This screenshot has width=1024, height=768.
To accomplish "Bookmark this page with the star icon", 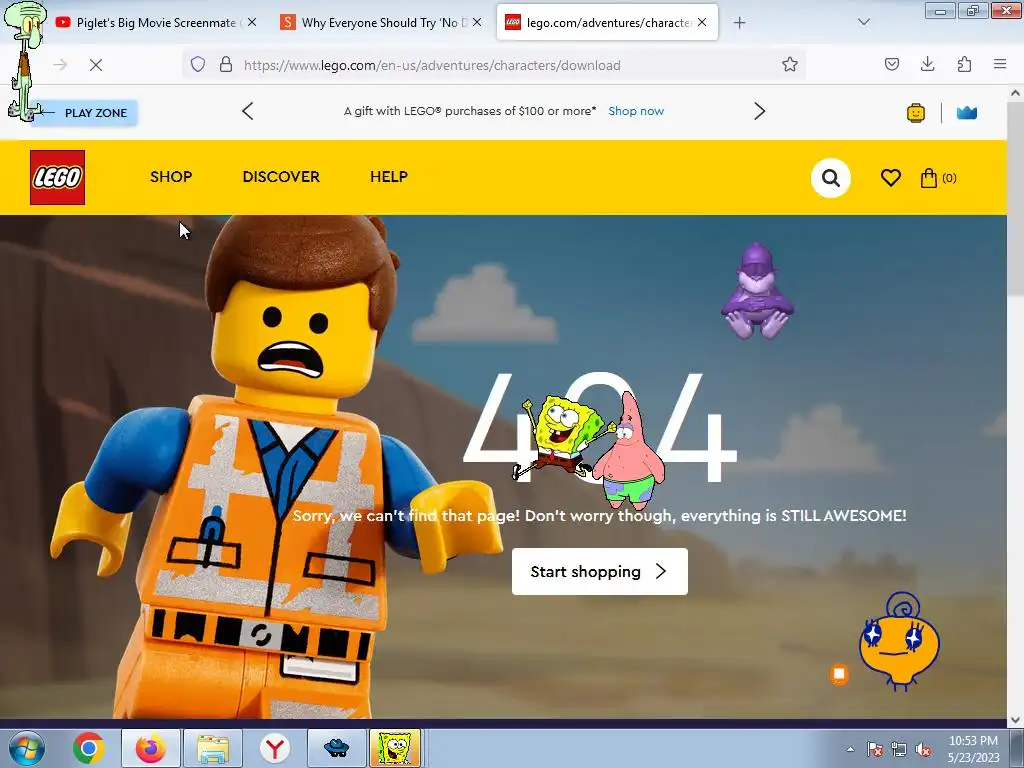I will [790, 65].
